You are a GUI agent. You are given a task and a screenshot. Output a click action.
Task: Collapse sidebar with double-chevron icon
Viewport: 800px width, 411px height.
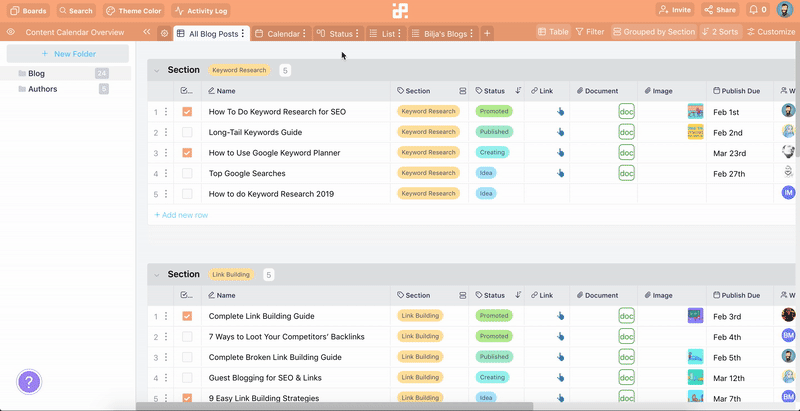(146, 32)
